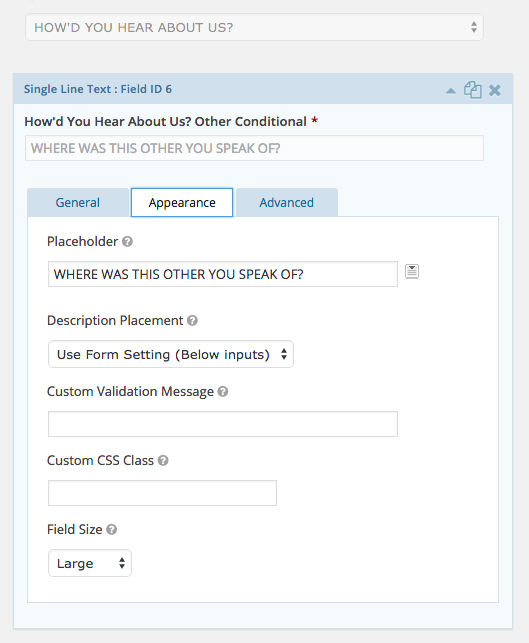Open the Field Size Large dropdown
Screen dimensions: 529x643
[x=90, y=563]
